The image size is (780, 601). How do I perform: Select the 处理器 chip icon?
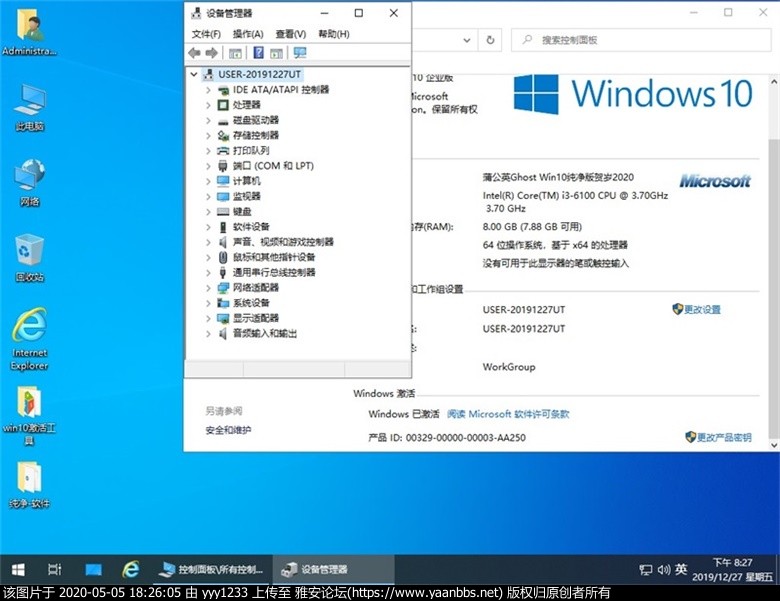pos(223,105)
